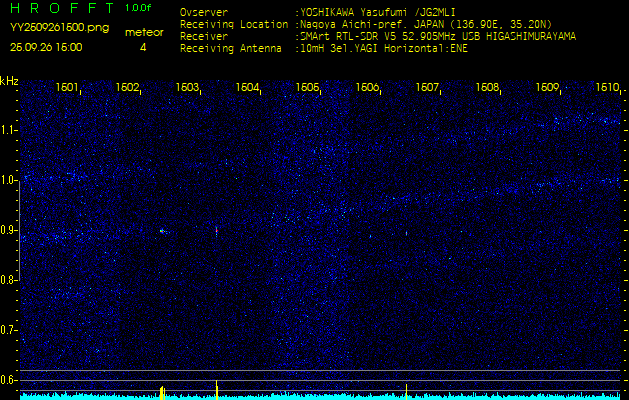Click the yellow power spike near 1506
This screenshot has height=400, width=629.
point(406,392)
